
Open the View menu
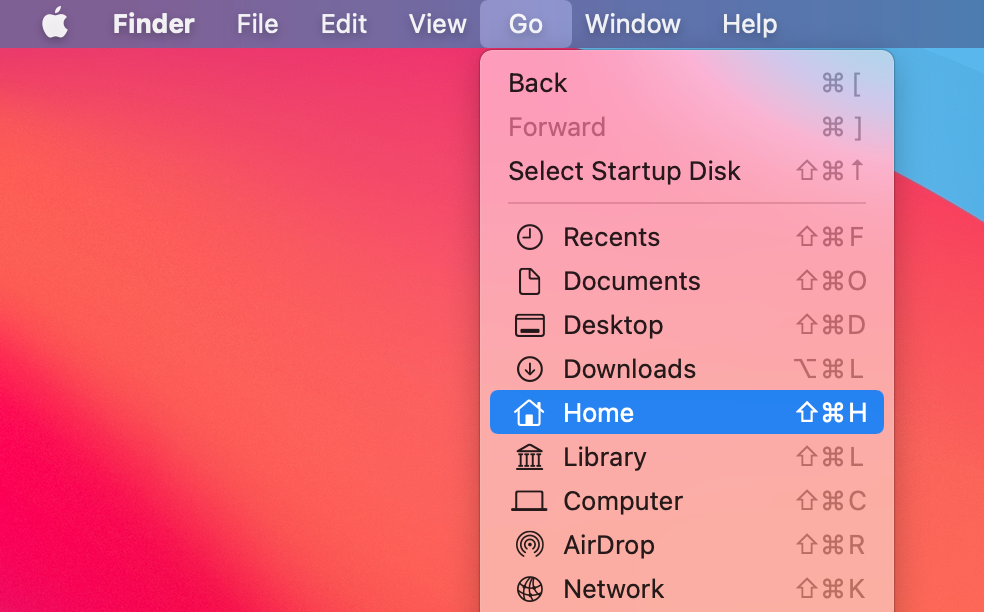pyautogui.click(x=437, y=24)
